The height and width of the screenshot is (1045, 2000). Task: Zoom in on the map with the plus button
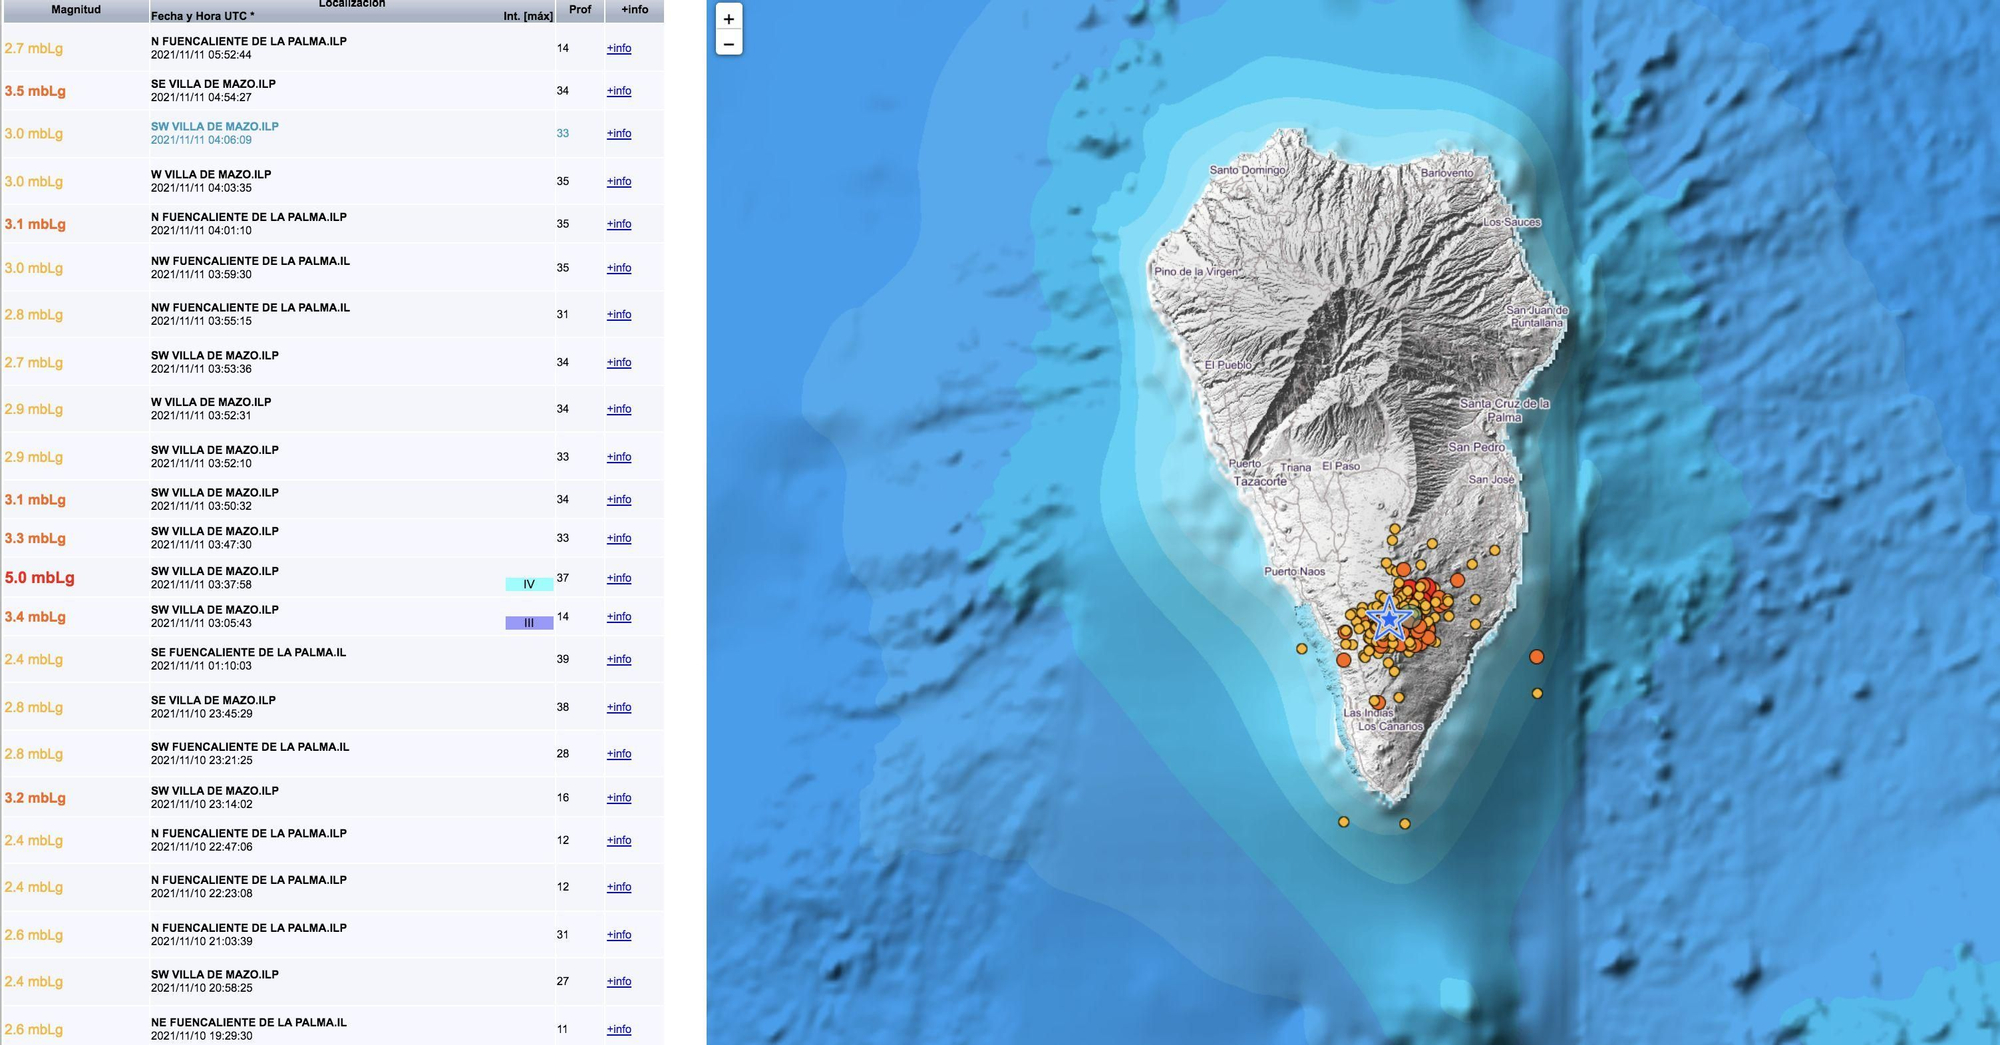pos(729,19)
